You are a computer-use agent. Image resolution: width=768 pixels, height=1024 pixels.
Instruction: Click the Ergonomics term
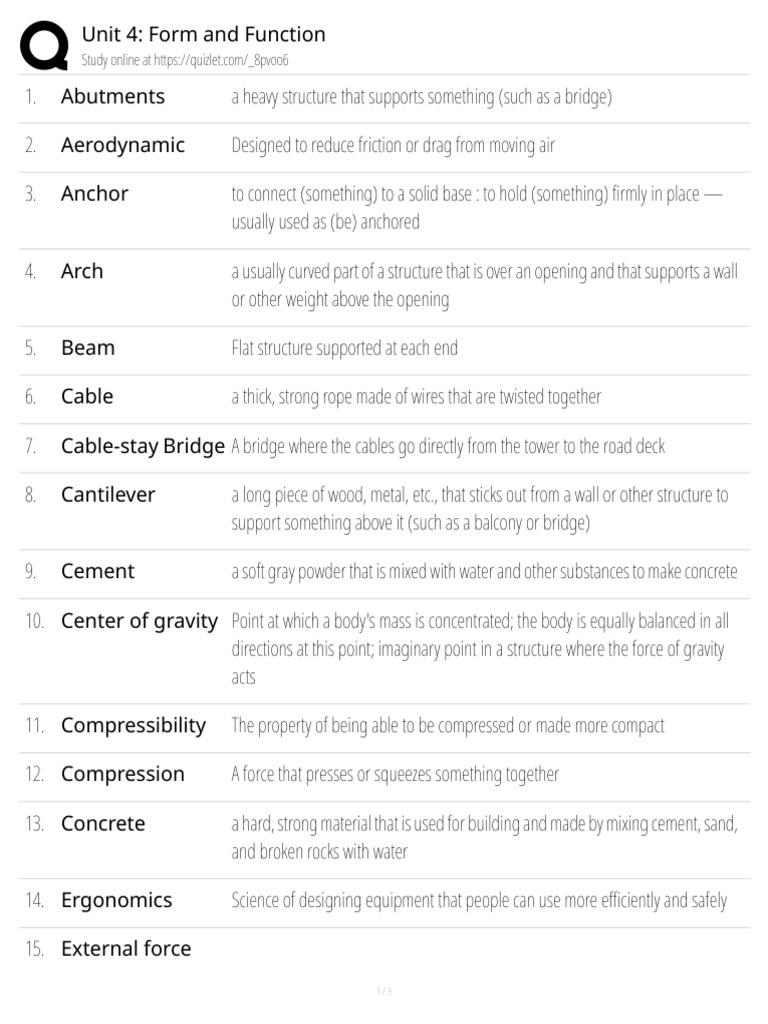[117, 901]
